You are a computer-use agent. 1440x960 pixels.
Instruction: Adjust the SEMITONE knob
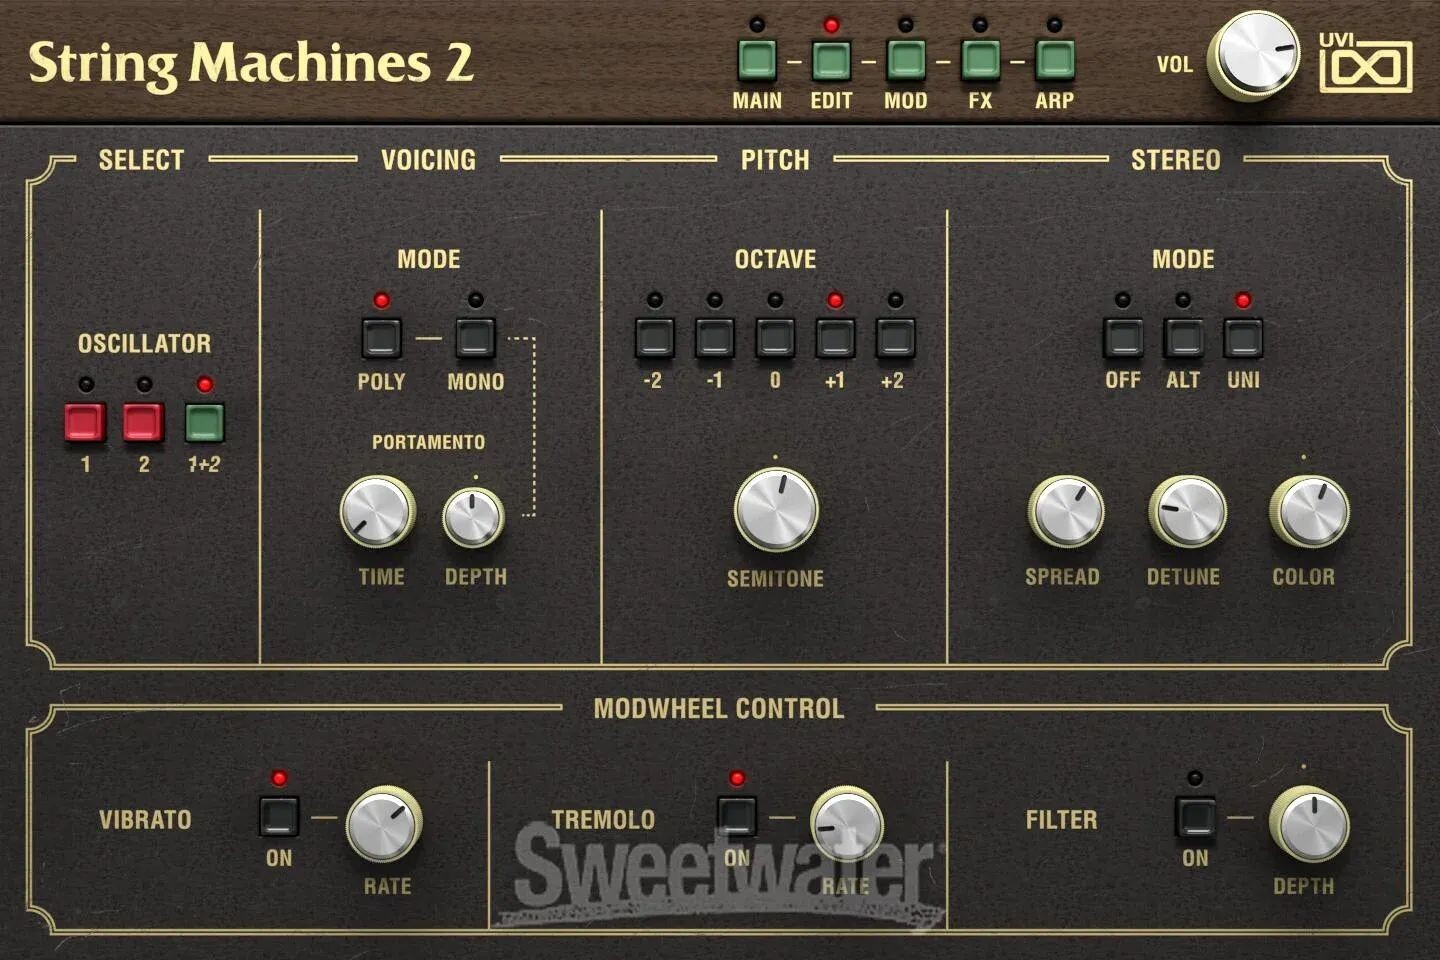click(x=776, y=509)
